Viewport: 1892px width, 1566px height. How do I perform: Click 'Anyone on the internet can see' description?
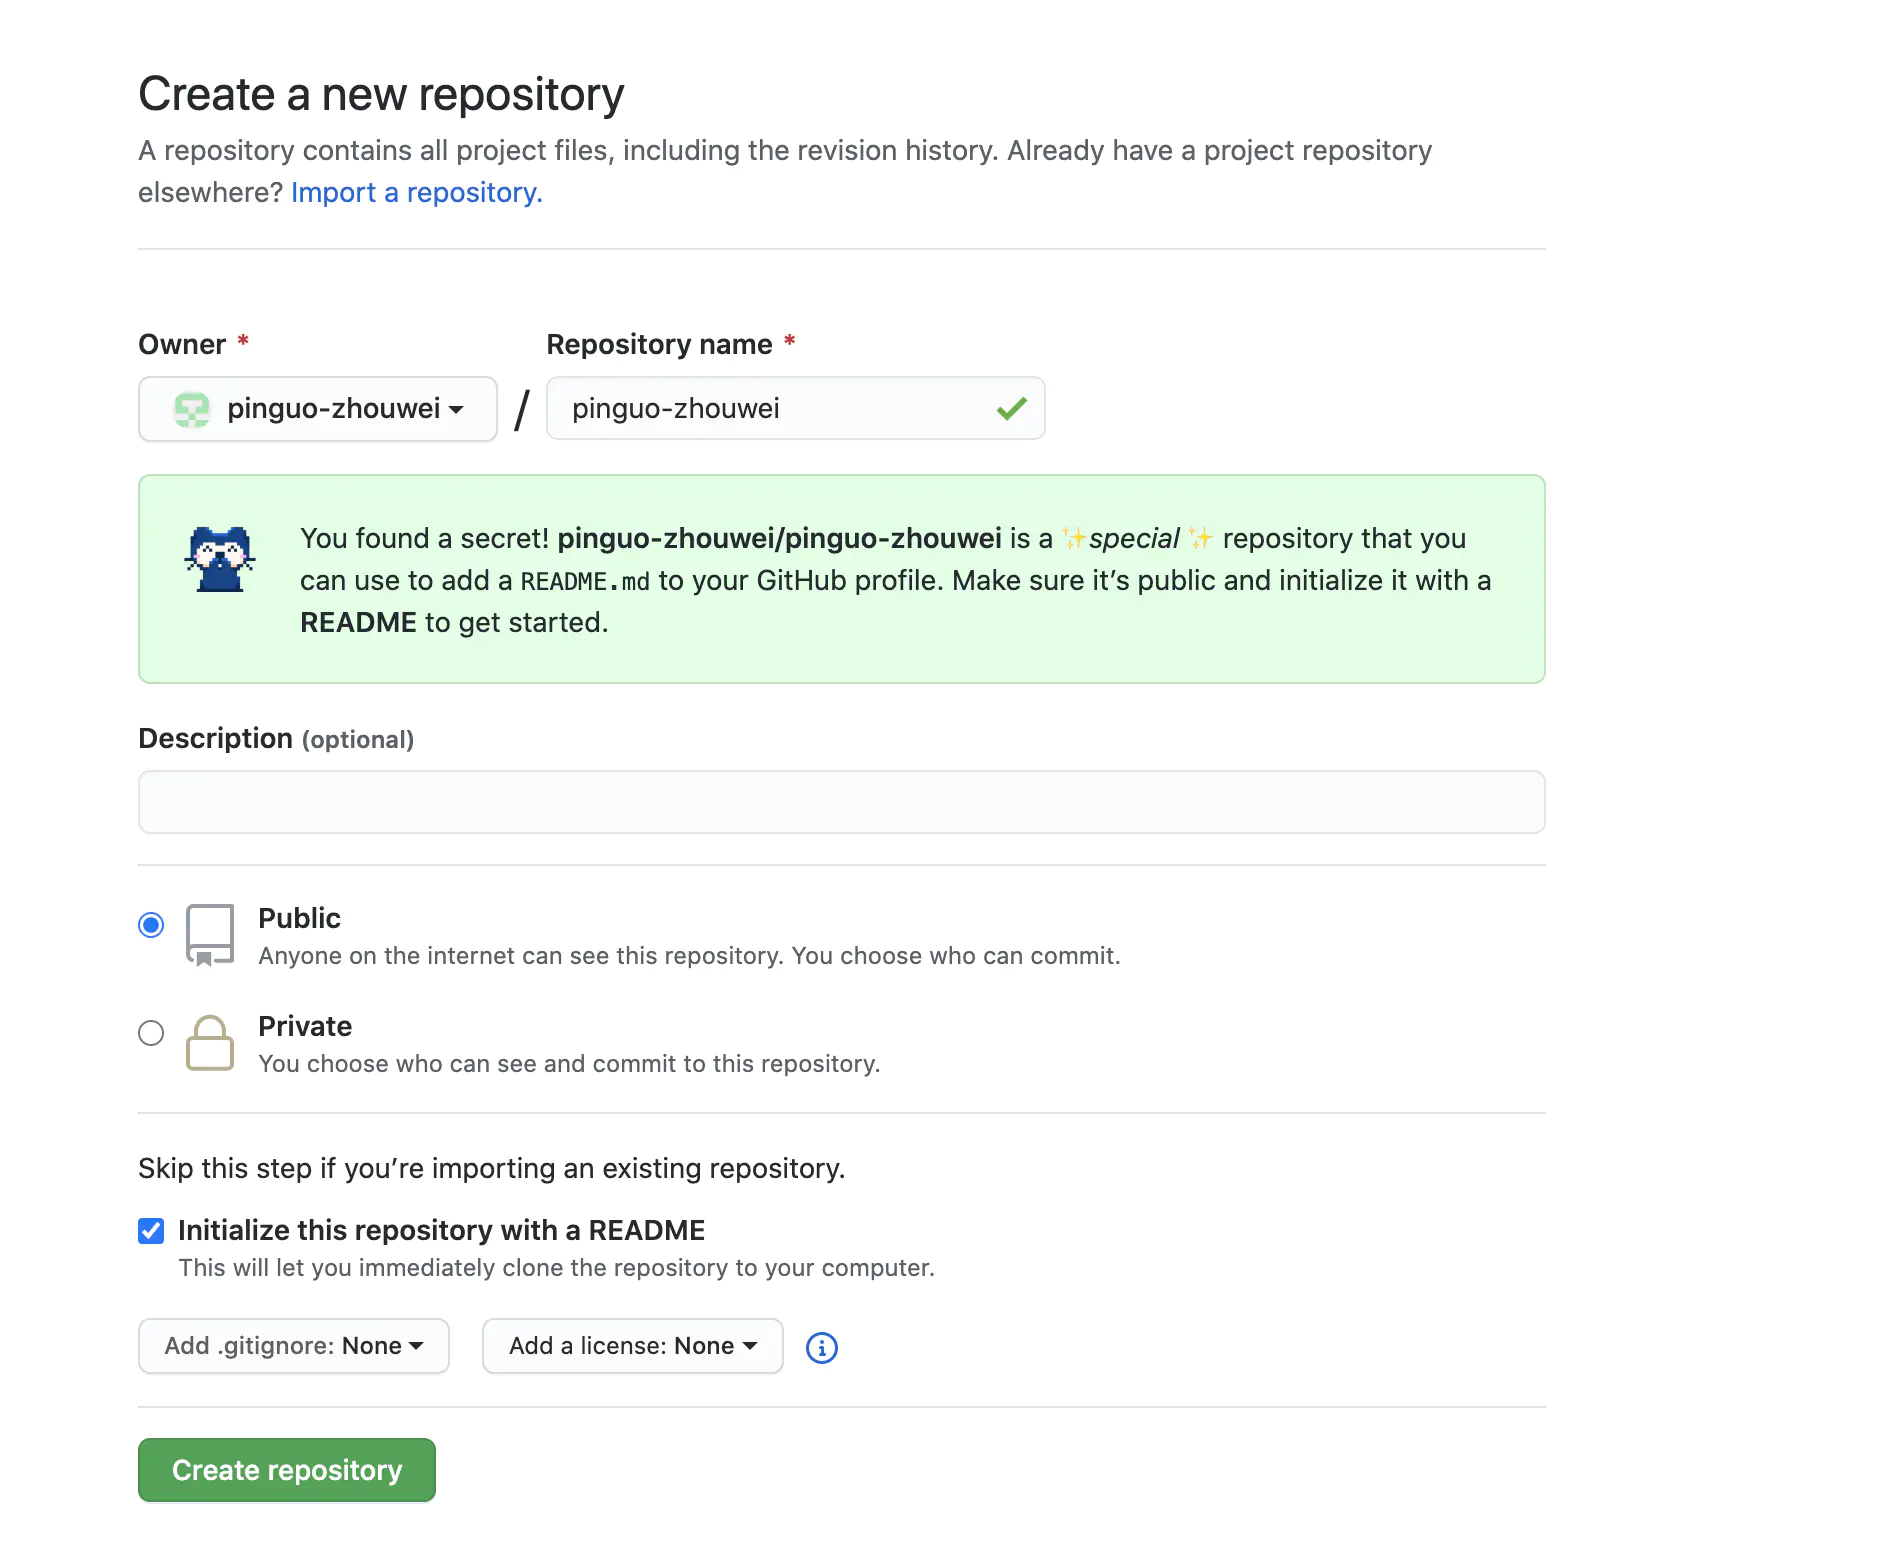(689, 956)
